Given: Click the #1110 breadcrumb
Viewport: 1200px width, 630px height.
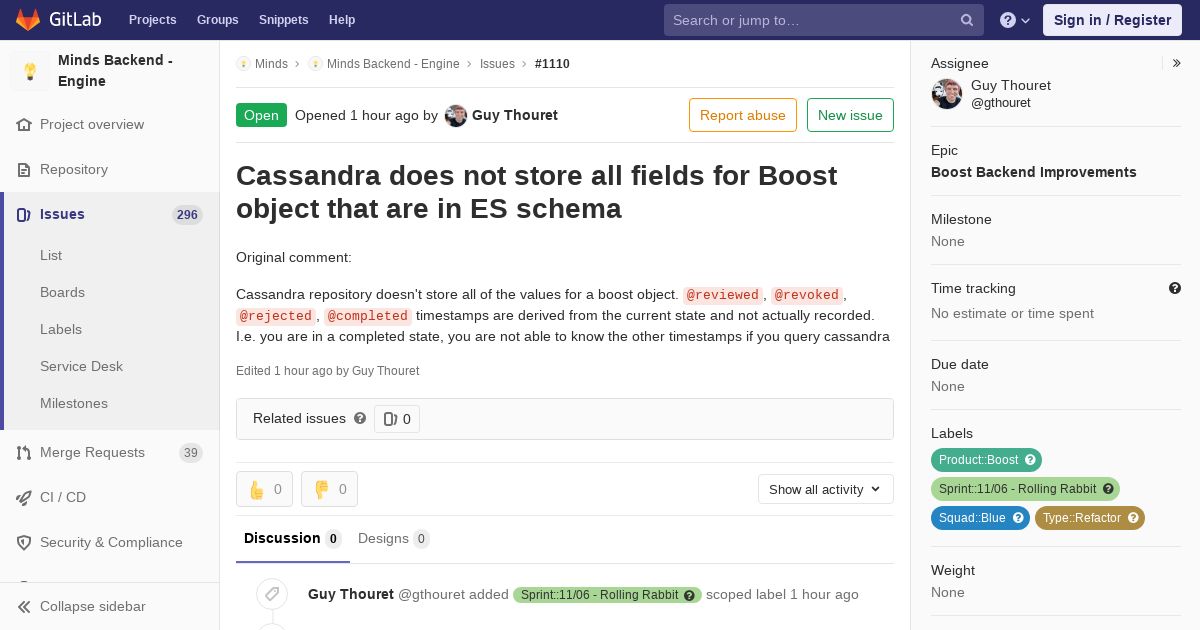Looking at the screenshot, I should pyautogui.click(x=552, y=63).
